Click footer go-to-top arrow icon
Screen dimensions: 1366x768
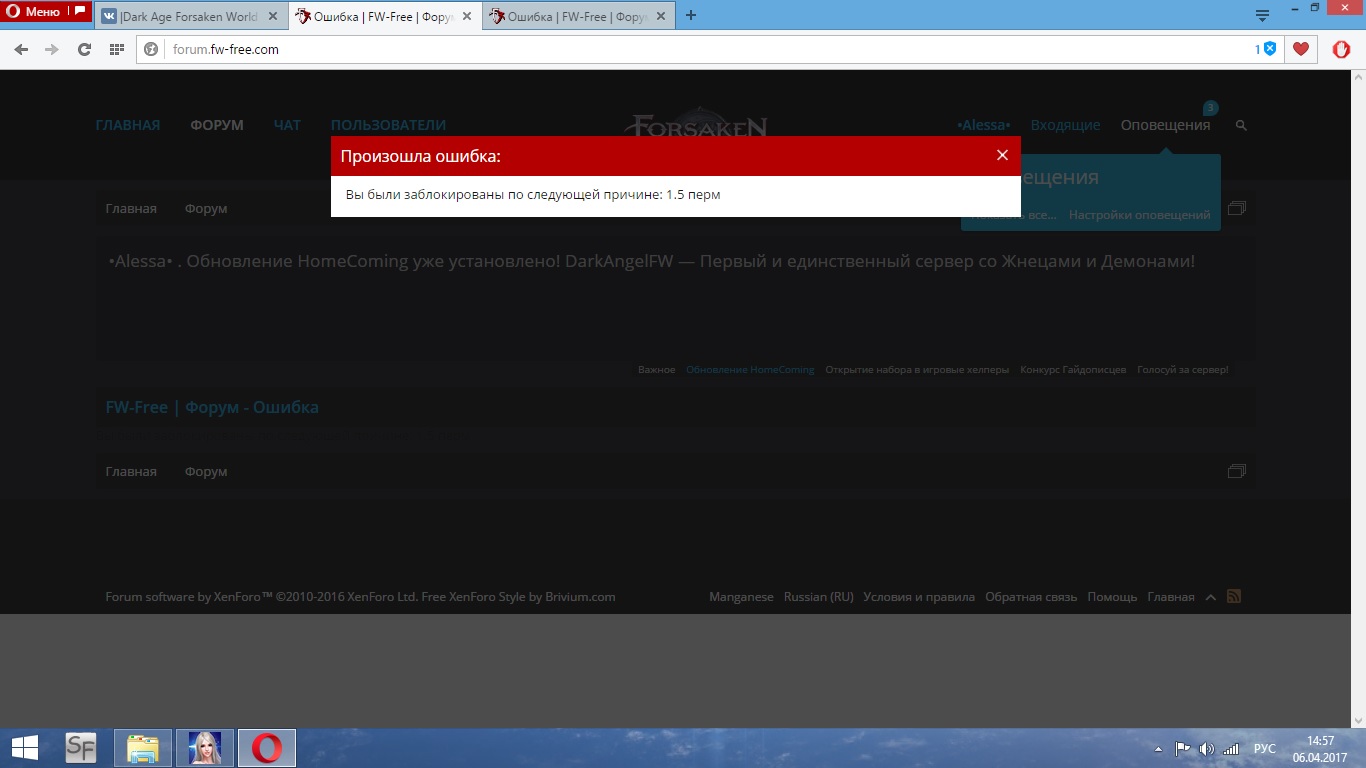(1211, 597)
